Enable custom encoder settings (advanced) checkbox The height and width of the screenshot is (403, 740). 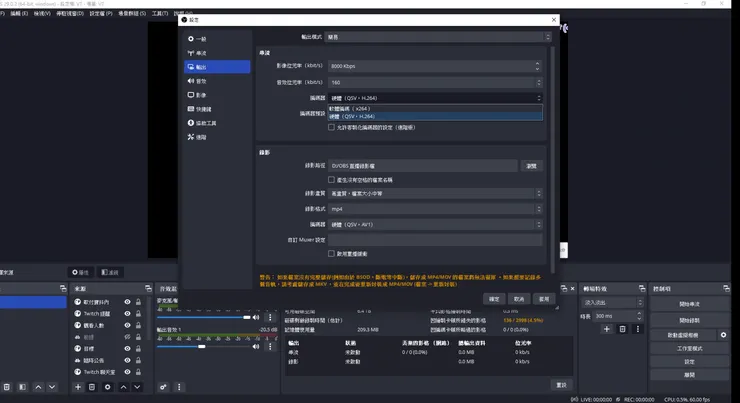(x=331, y=127)
